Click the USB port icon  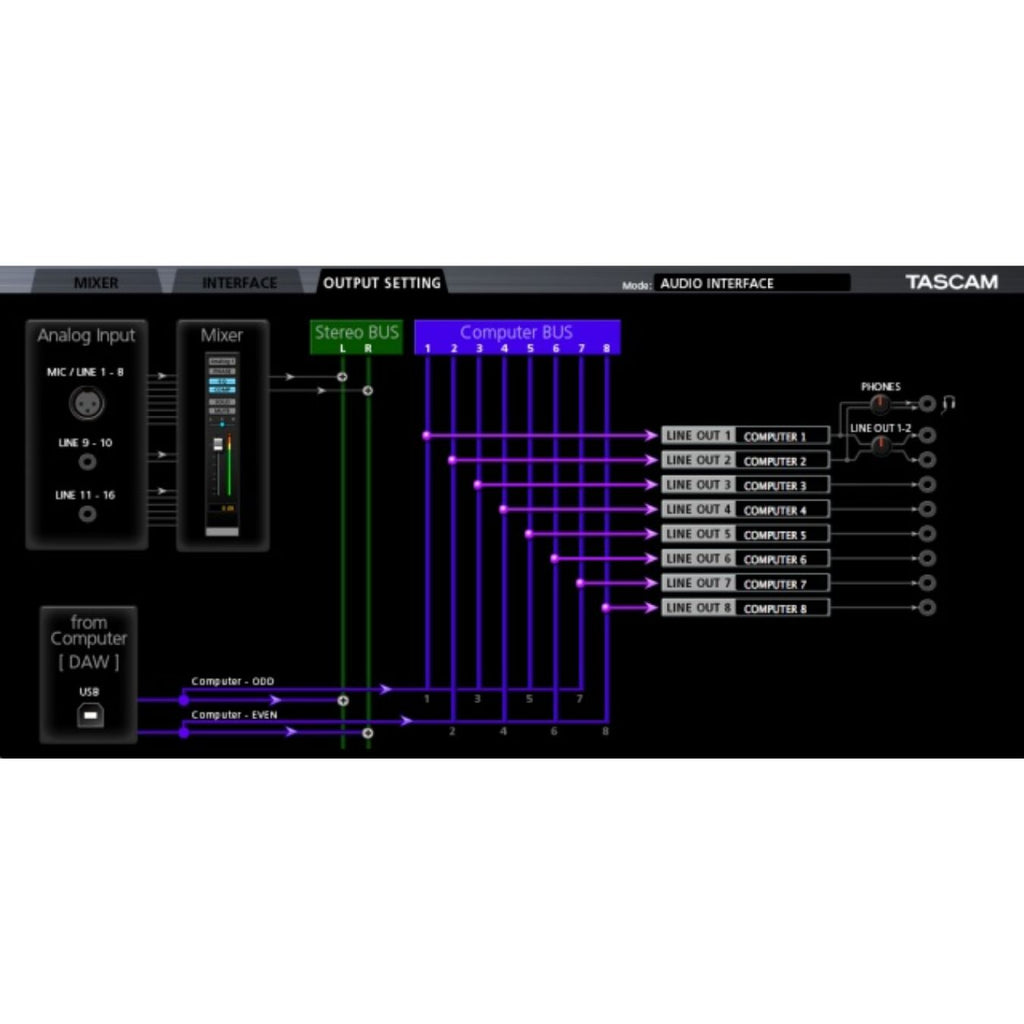click(90, 715)
